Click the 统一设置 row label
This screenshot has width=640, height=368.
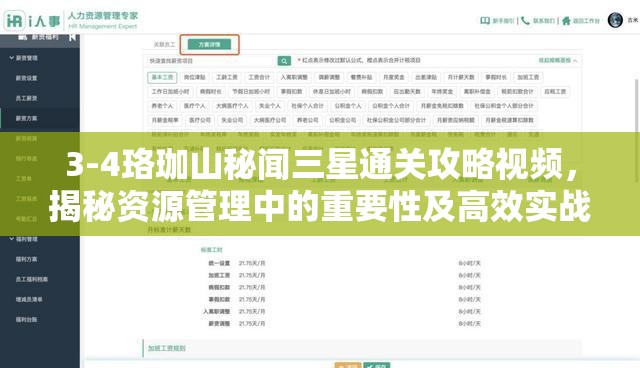pos(219,263)
